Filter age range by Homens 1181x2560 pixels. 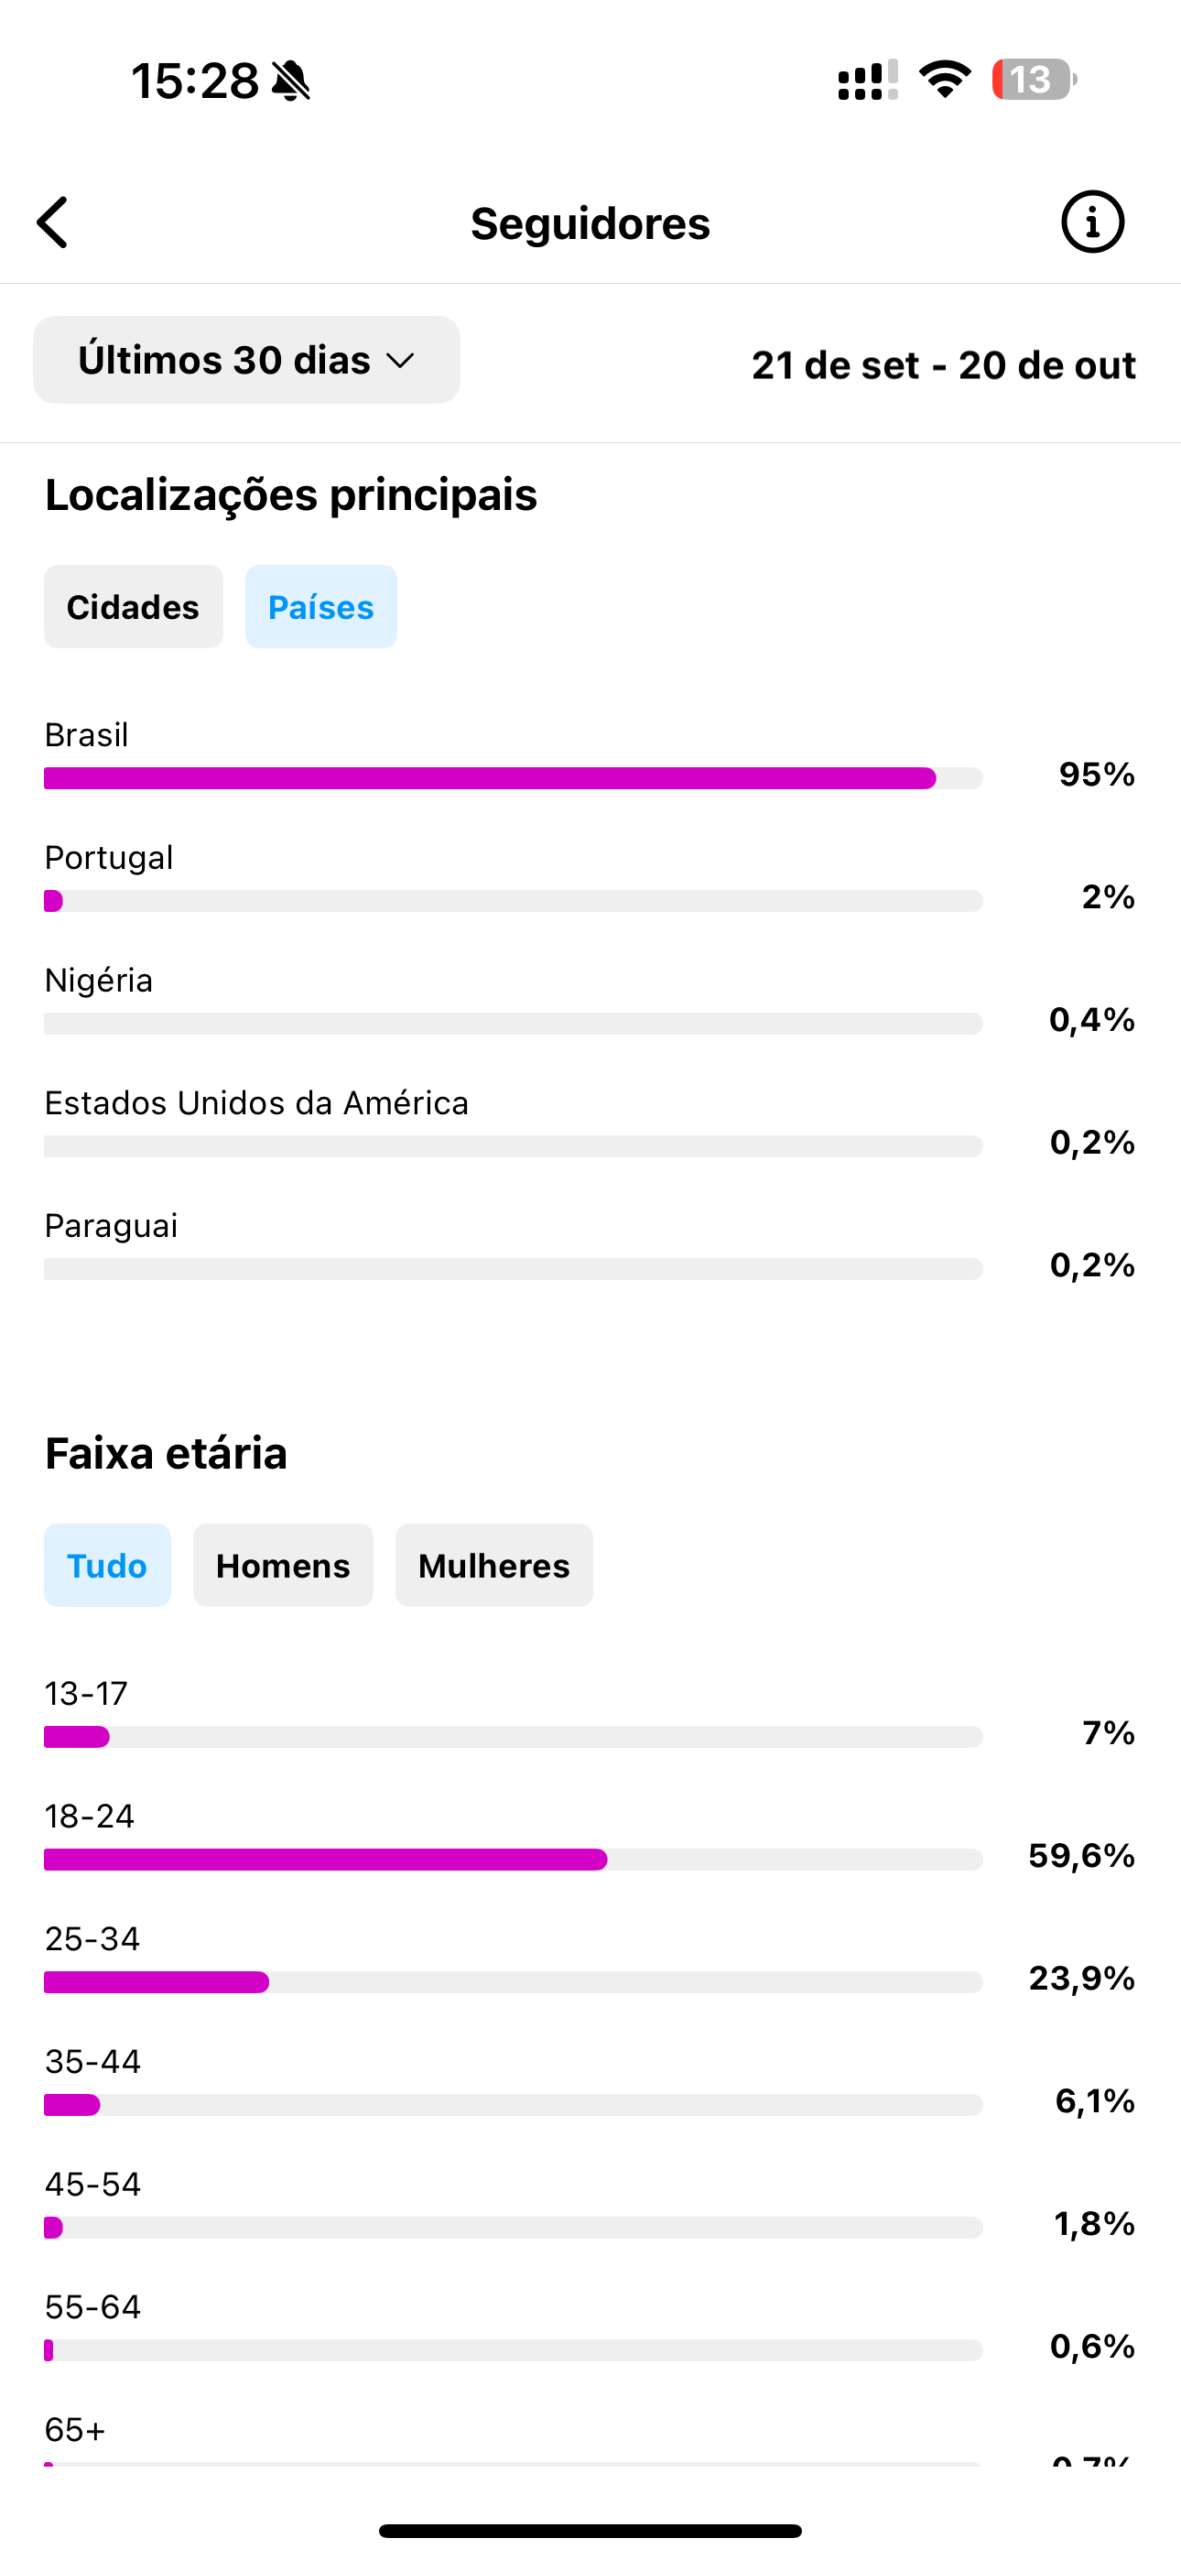pos(283,1565)
